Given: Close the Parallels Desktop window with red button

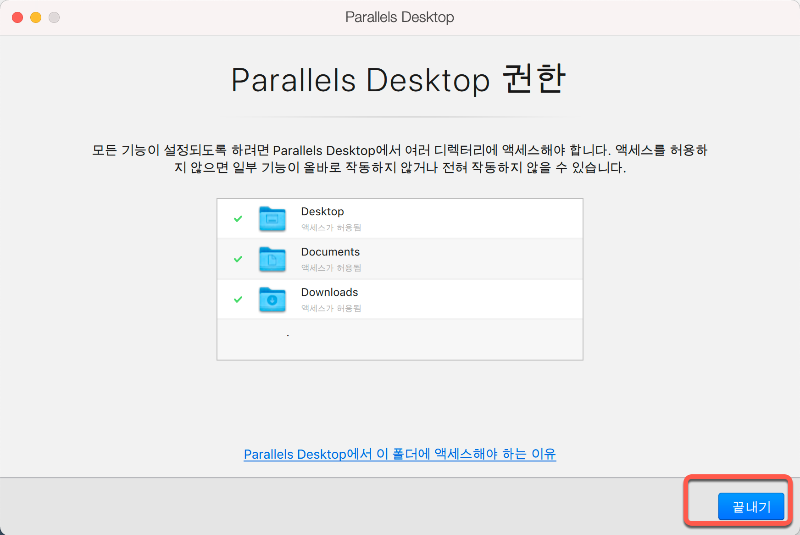Looking at the screenshot, I should tap(17, 17).
